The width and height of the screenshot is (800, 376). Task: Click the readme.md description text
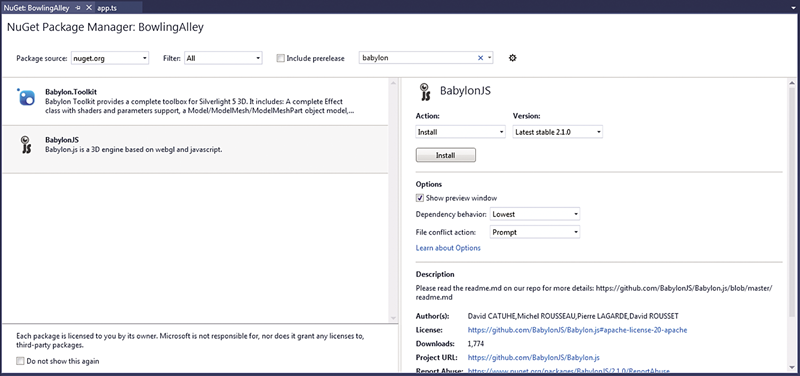pyautogui.click(x=594, y=292)
